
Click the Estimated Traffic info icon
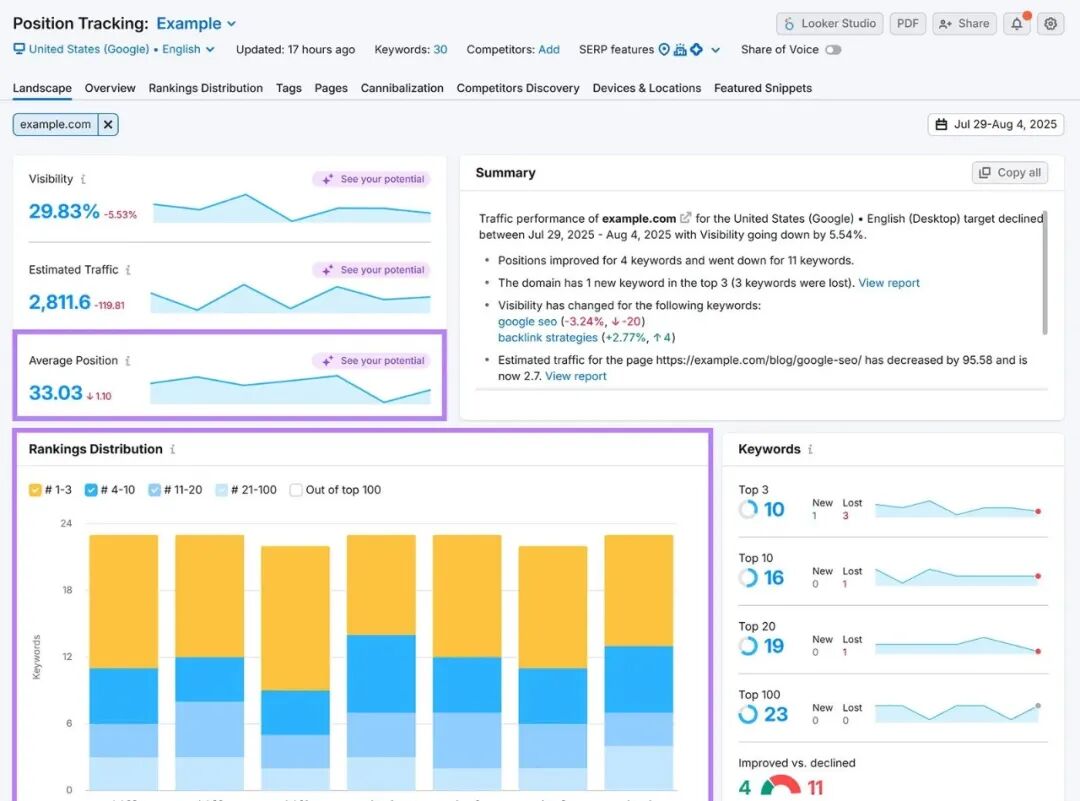(128, 270)
